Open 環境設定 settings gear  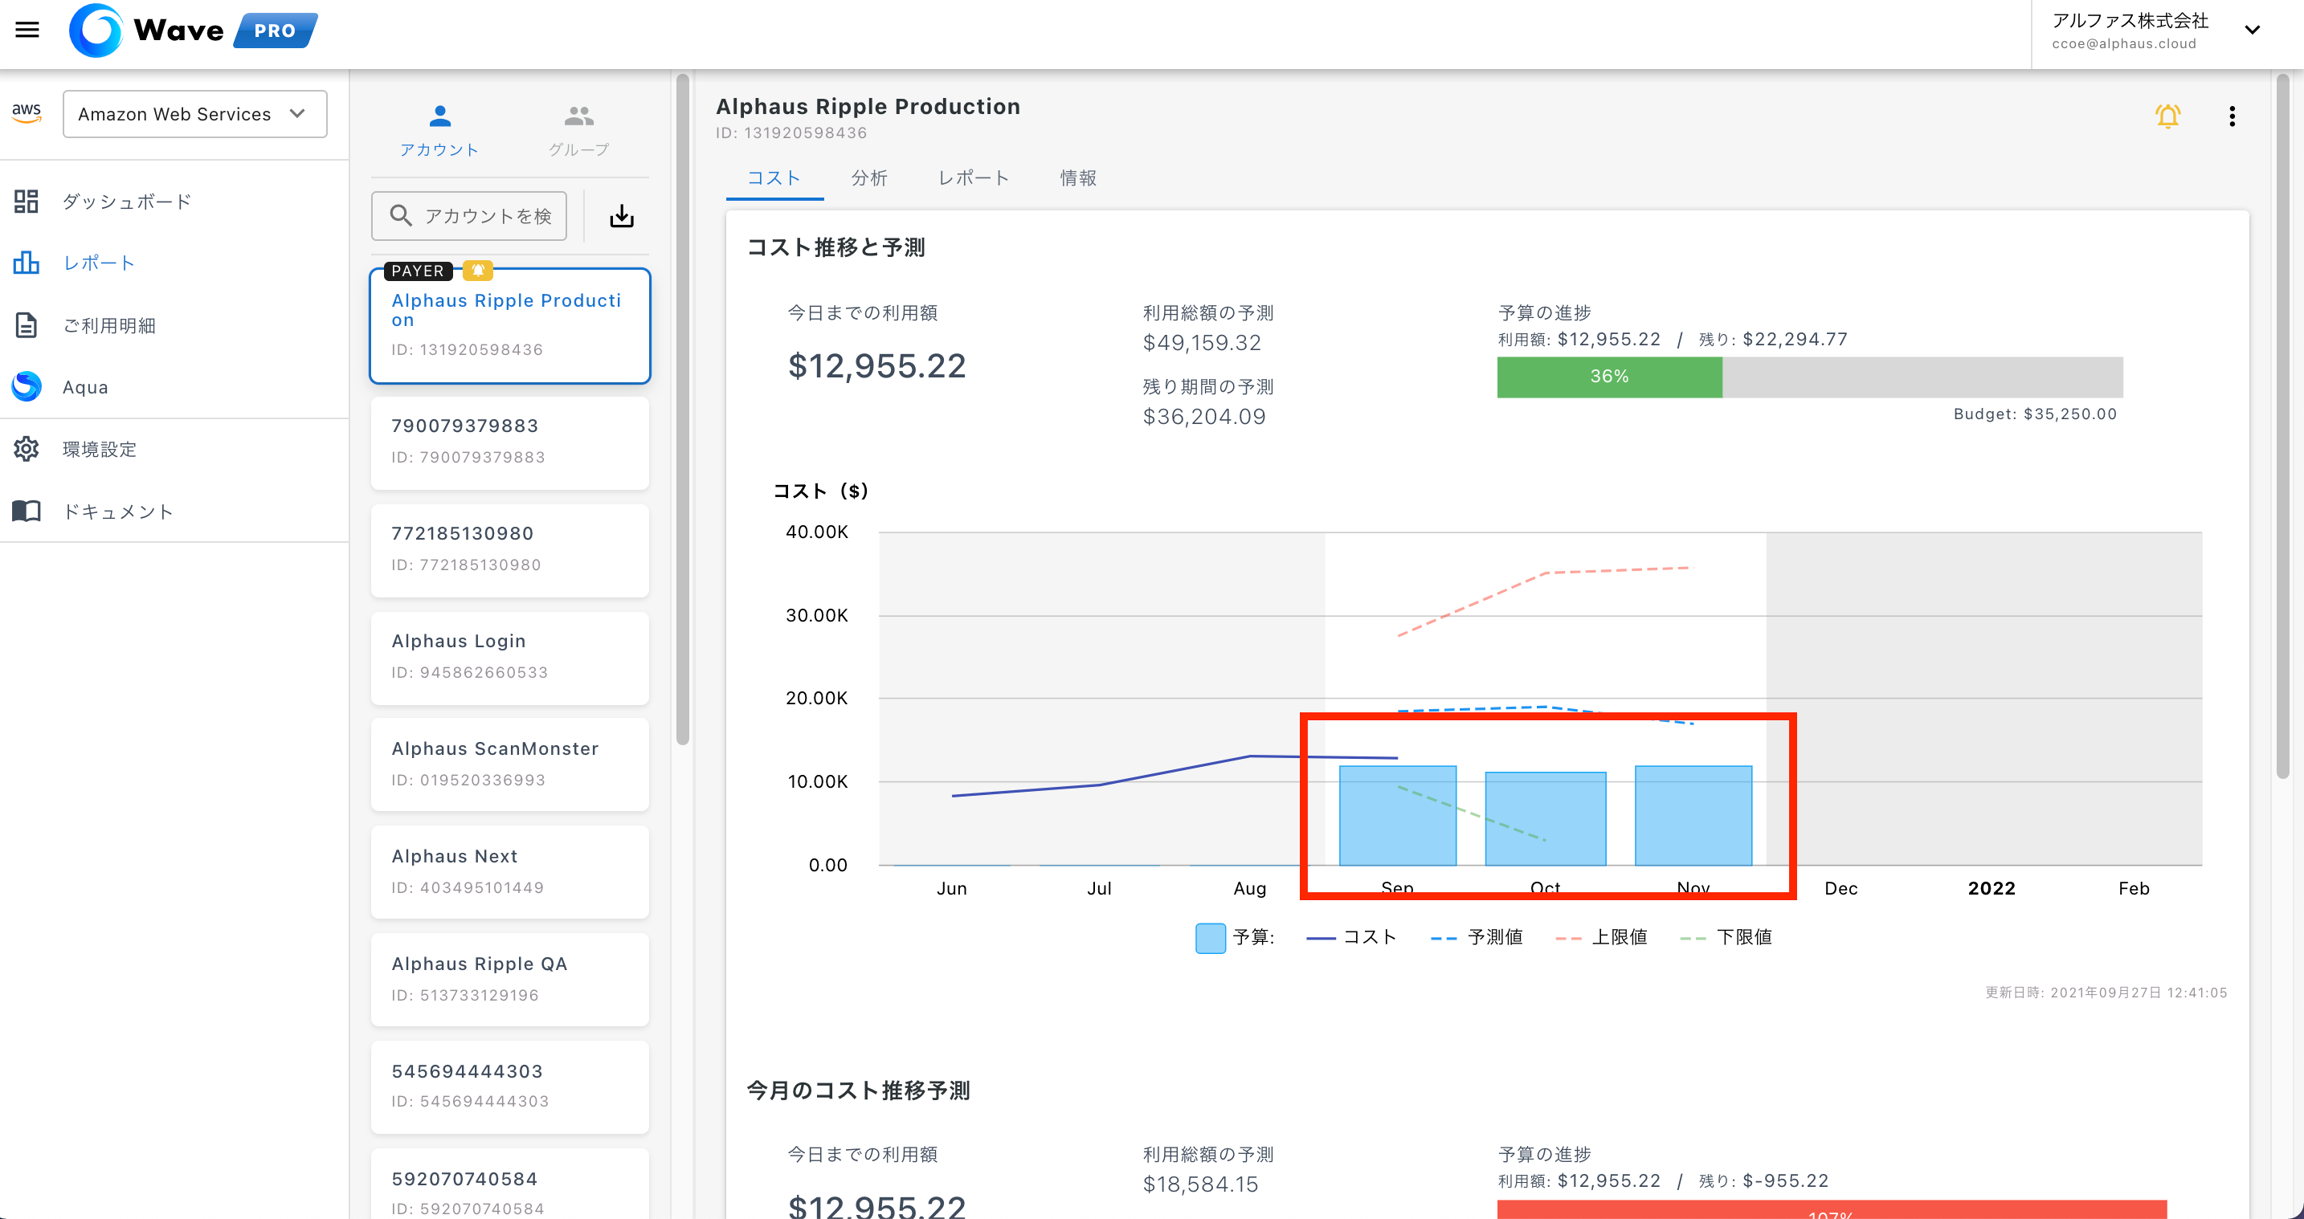pyautogui.click(x=26, y=449)
